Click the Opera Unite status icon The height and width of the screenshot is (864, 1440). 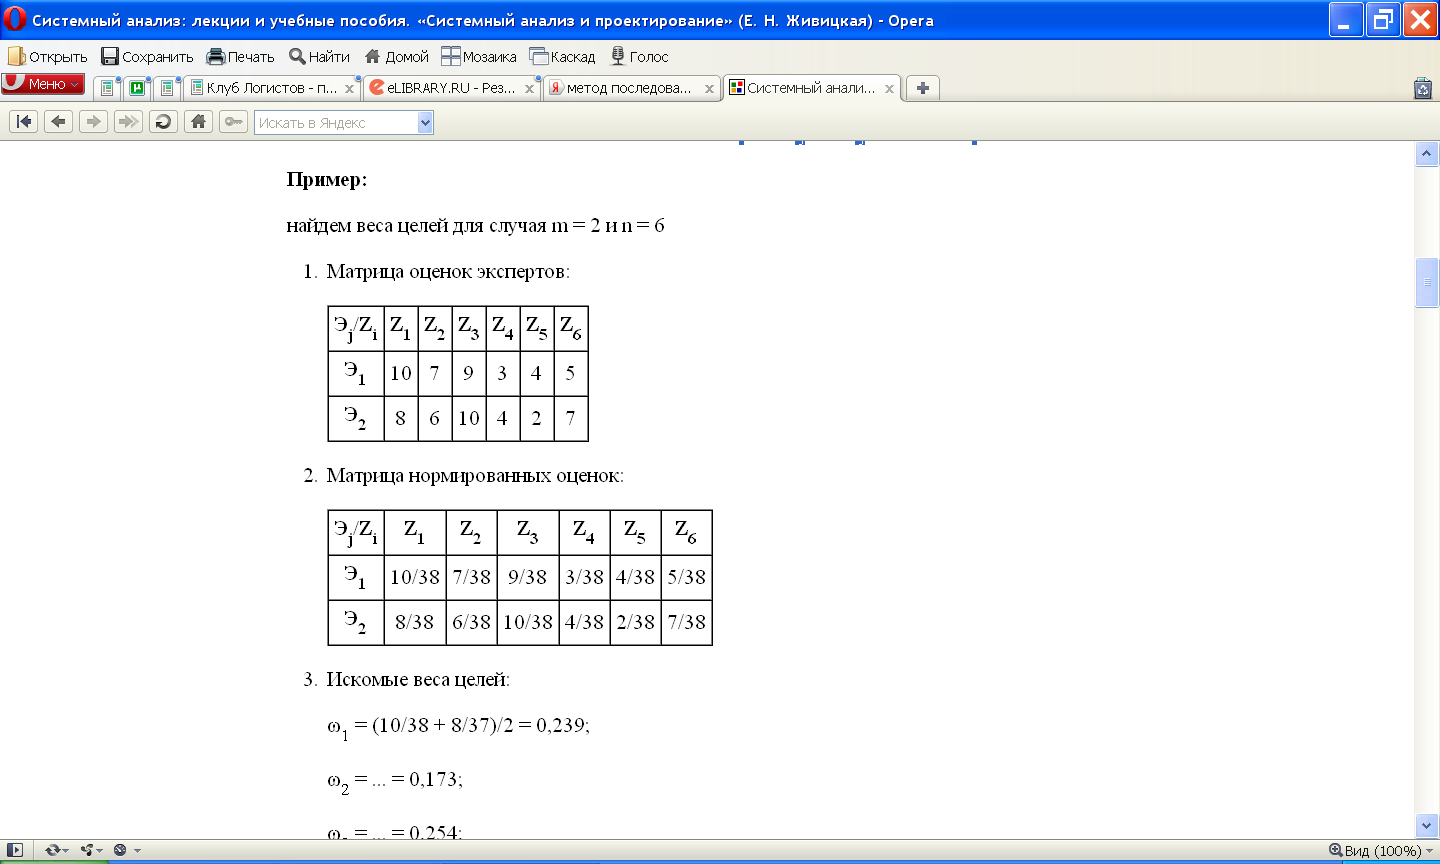(87, 850)
